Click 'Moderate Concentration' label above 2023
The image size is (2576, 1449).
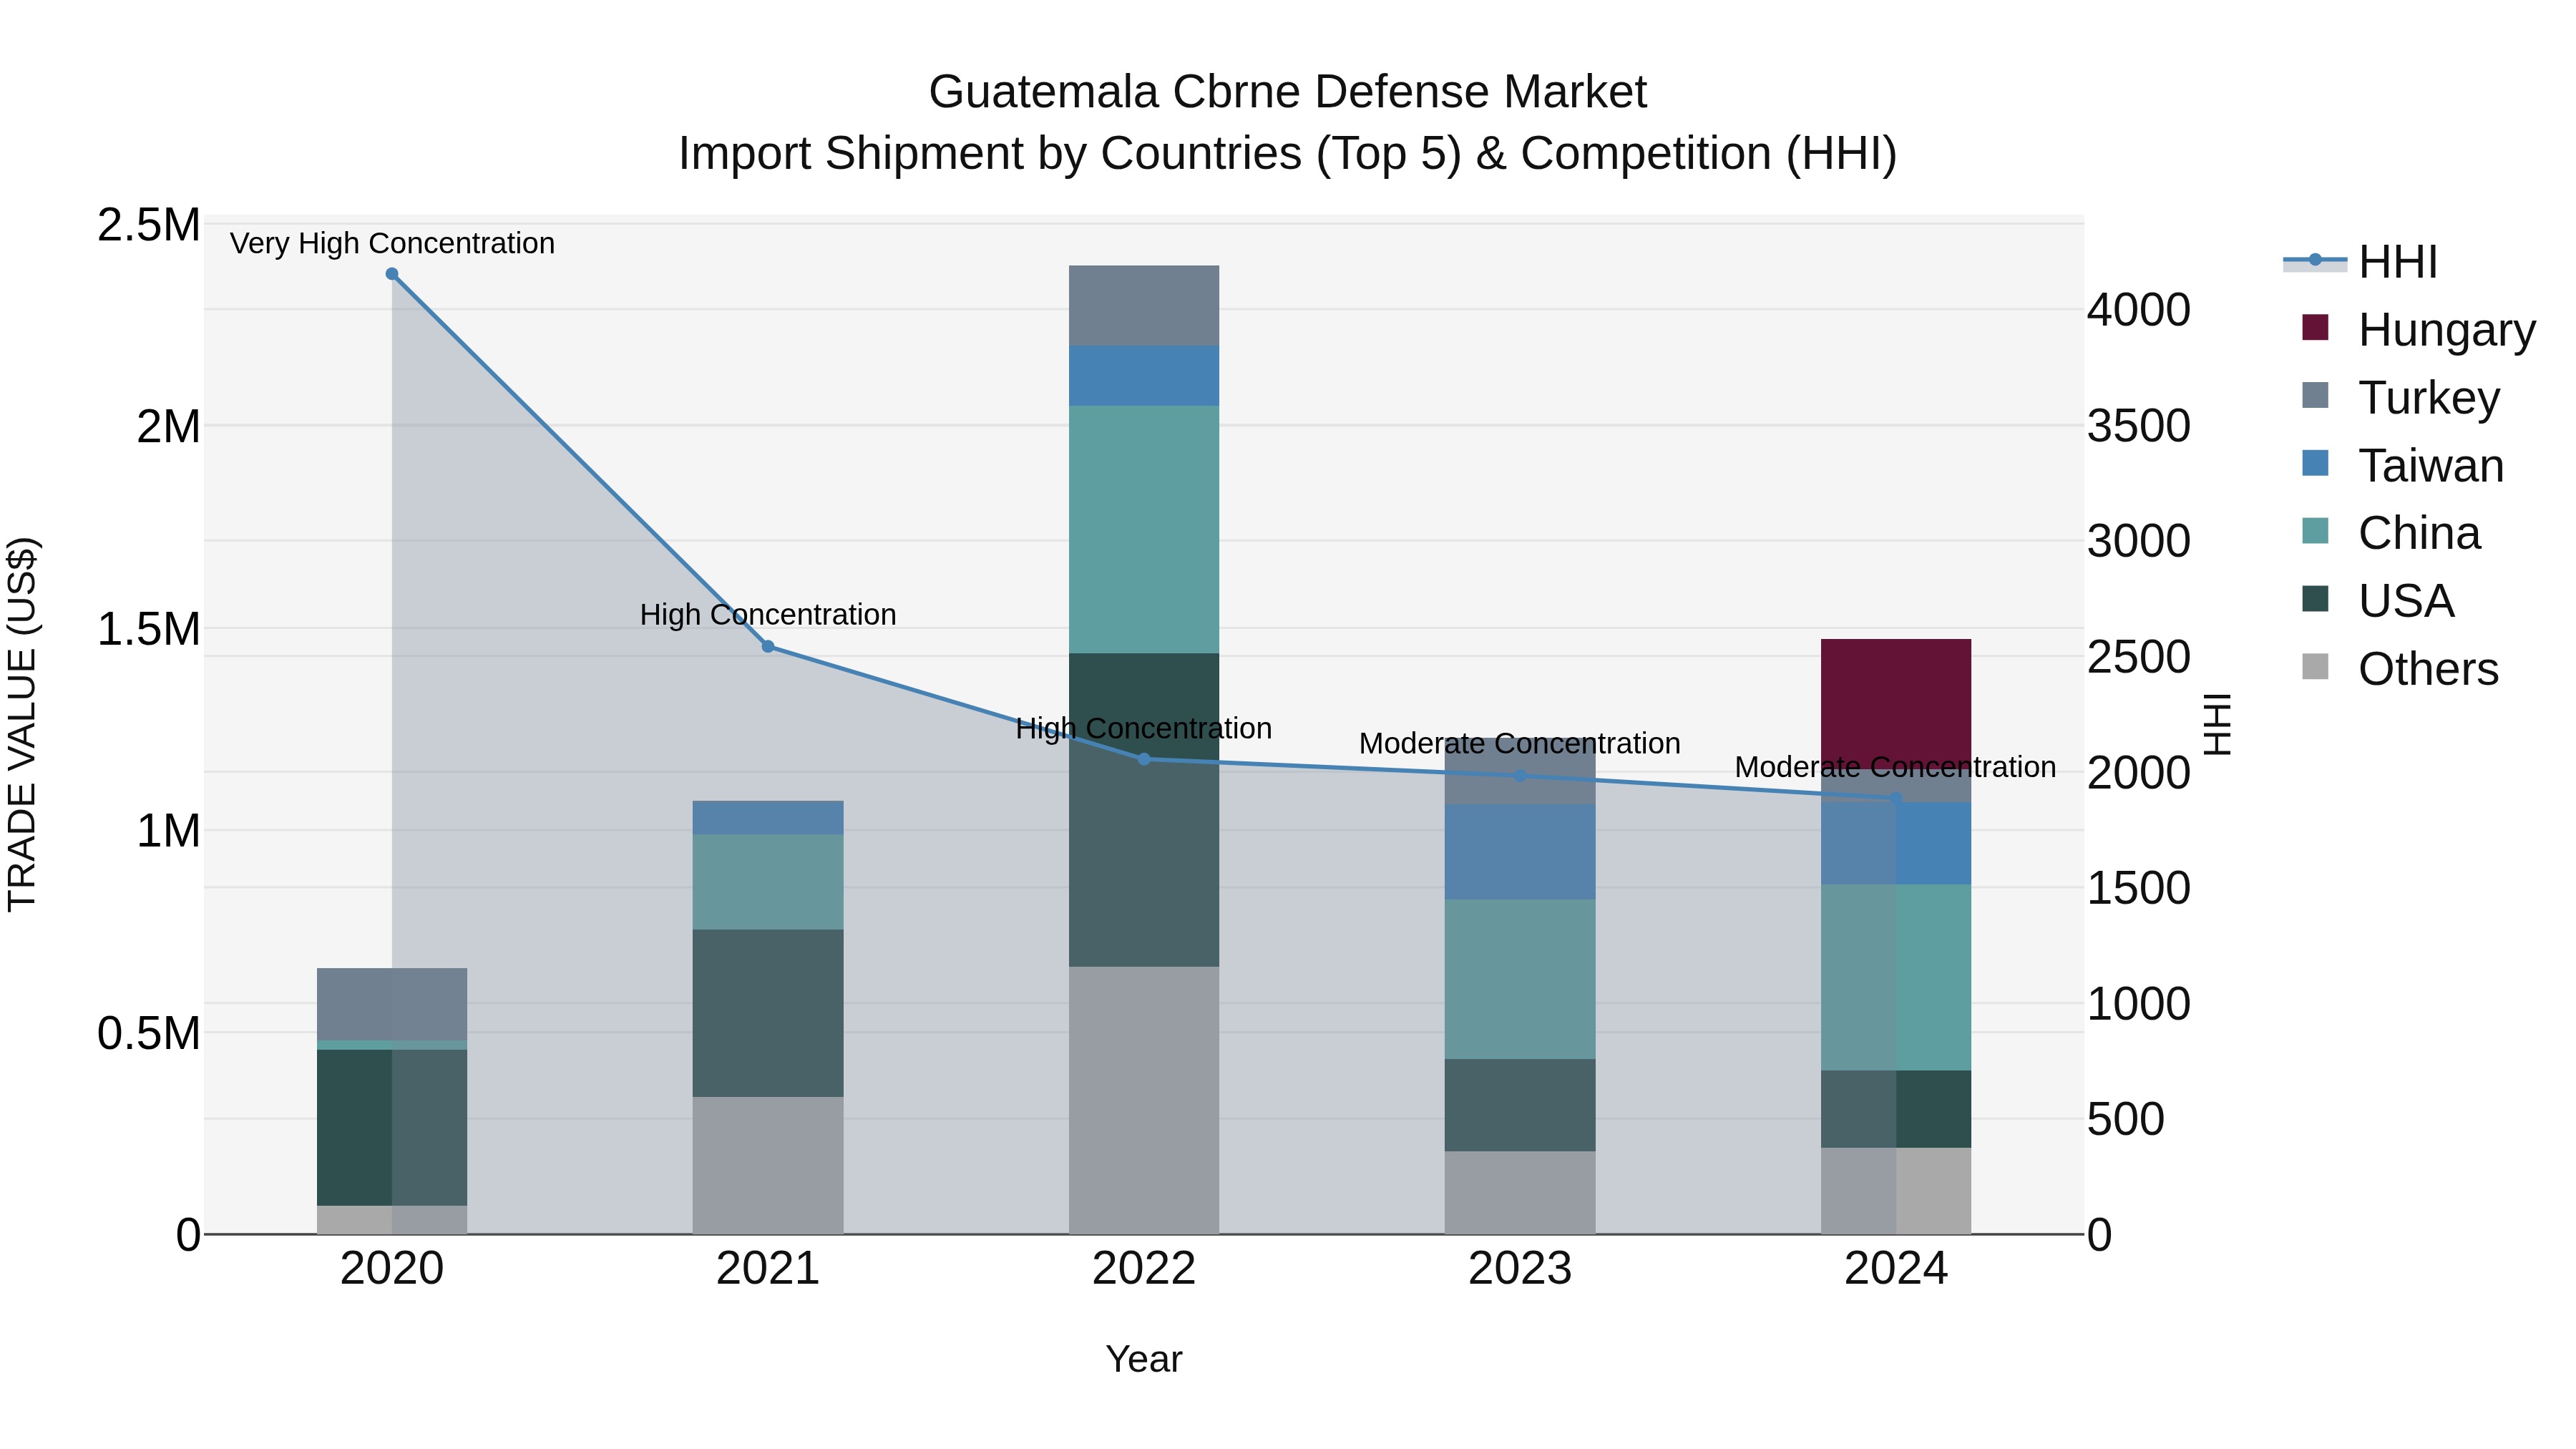pyautogui.click(x=1520, y=744)
